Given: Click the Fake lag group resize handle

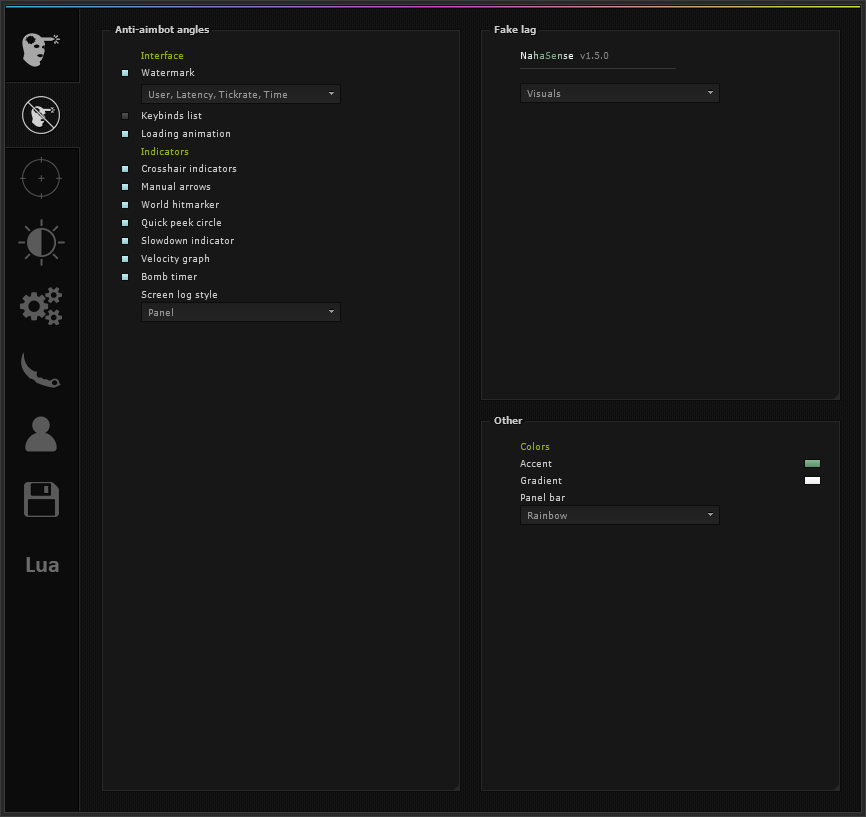Looking at the screenshot, I should pos(837,397).
